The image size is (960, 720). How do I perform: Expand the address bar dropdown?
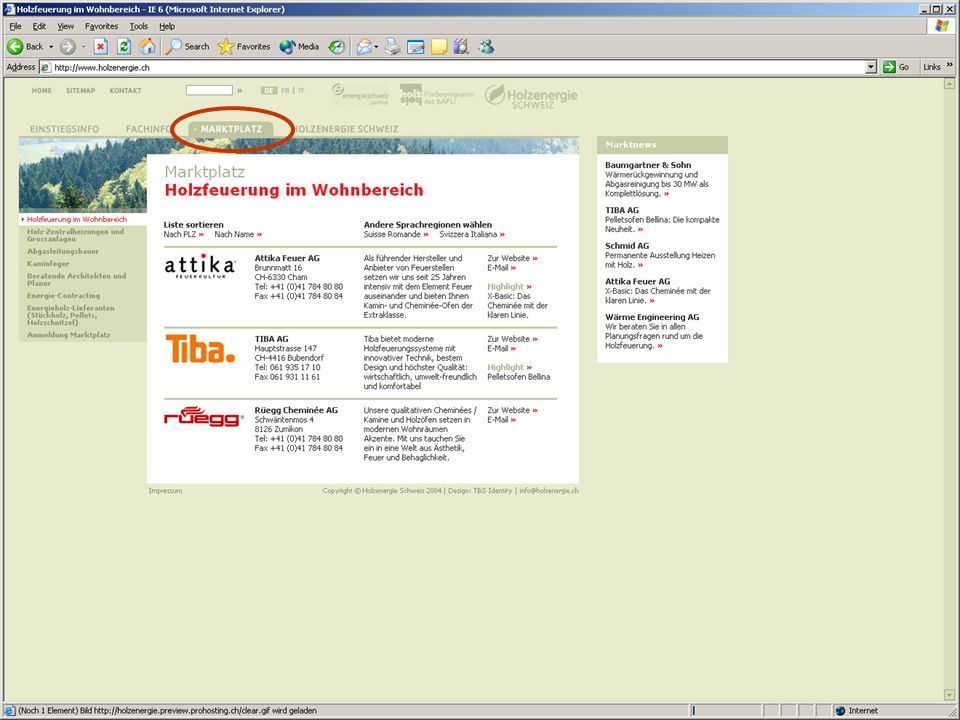[x=871, y=67]
